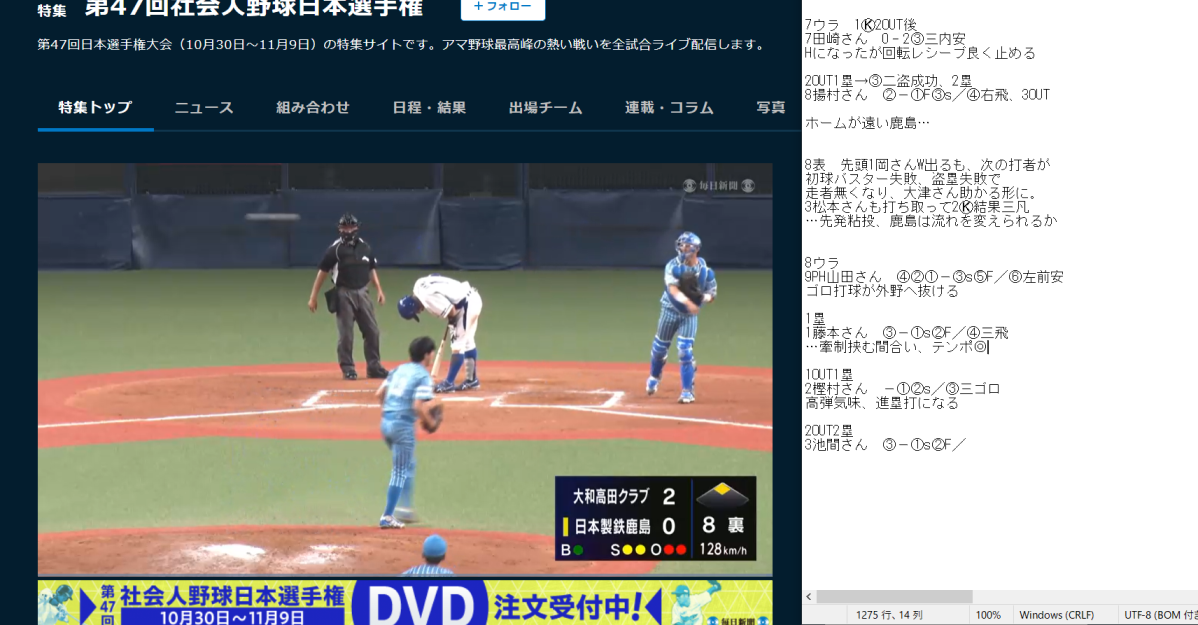Image resolution: width=1198 pixels, height=625 pixels.
Task: Click the 第47回社会人野球日本選手権 page title
Action: point(254,8)
